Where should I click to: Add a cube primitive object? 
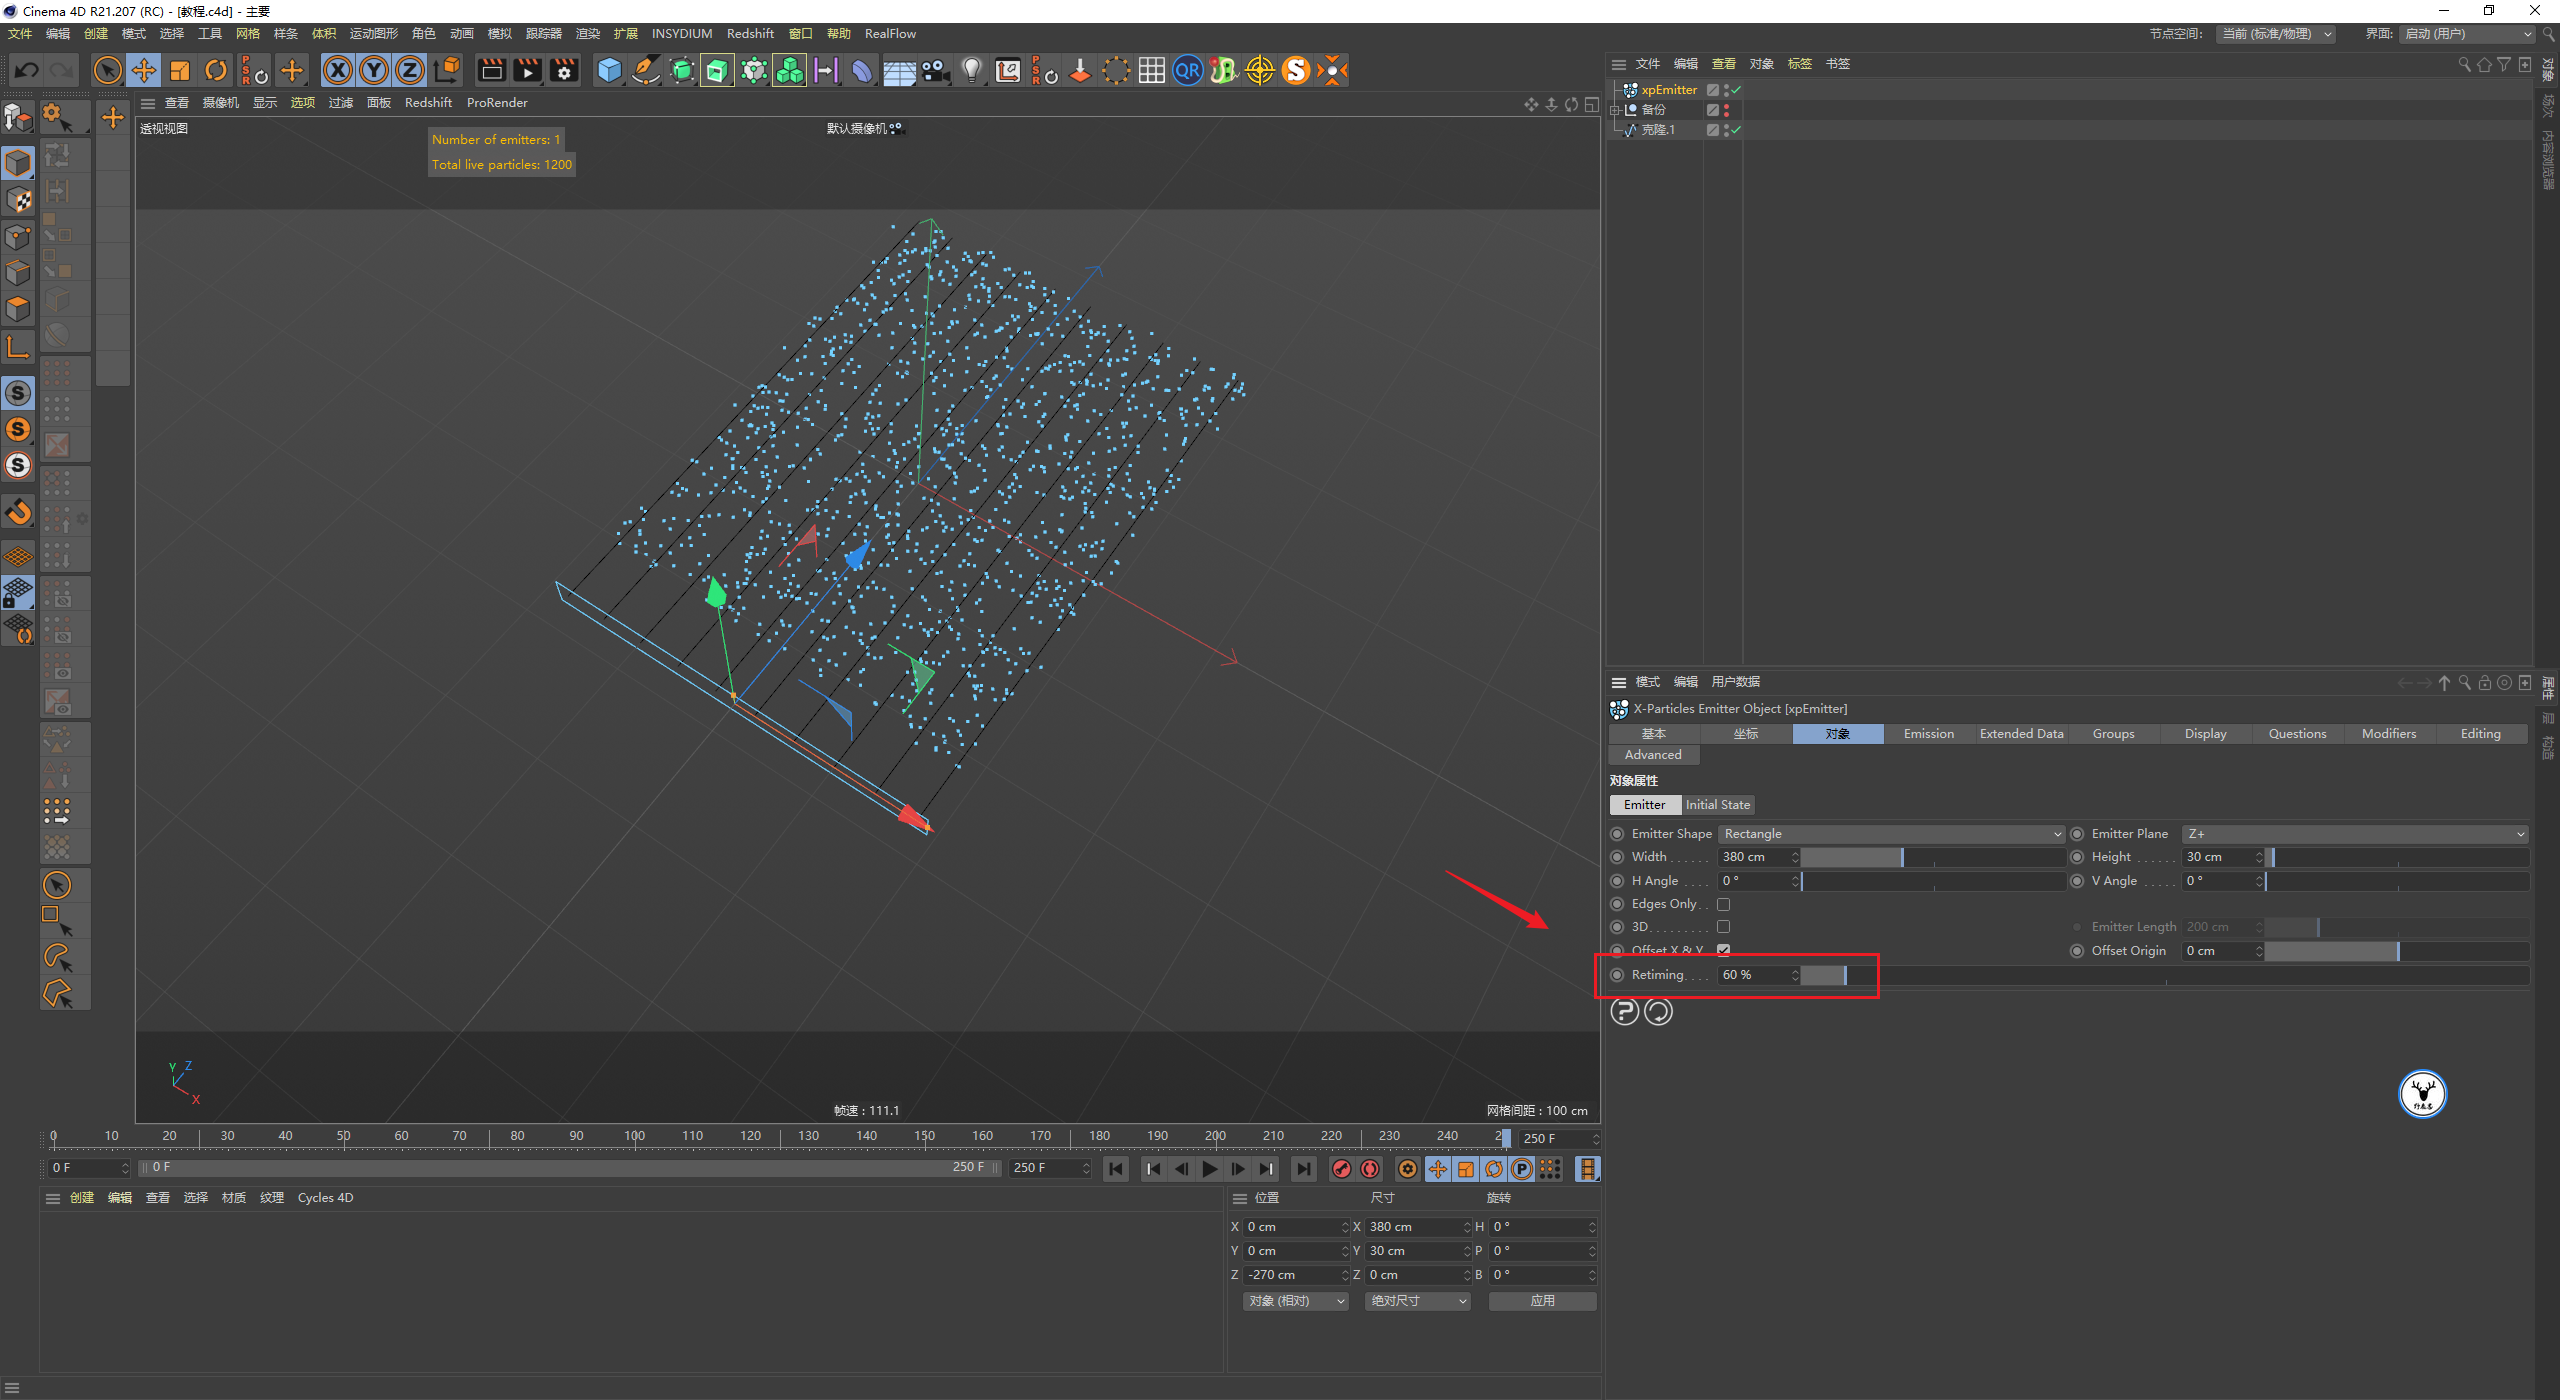pos(609,70)
